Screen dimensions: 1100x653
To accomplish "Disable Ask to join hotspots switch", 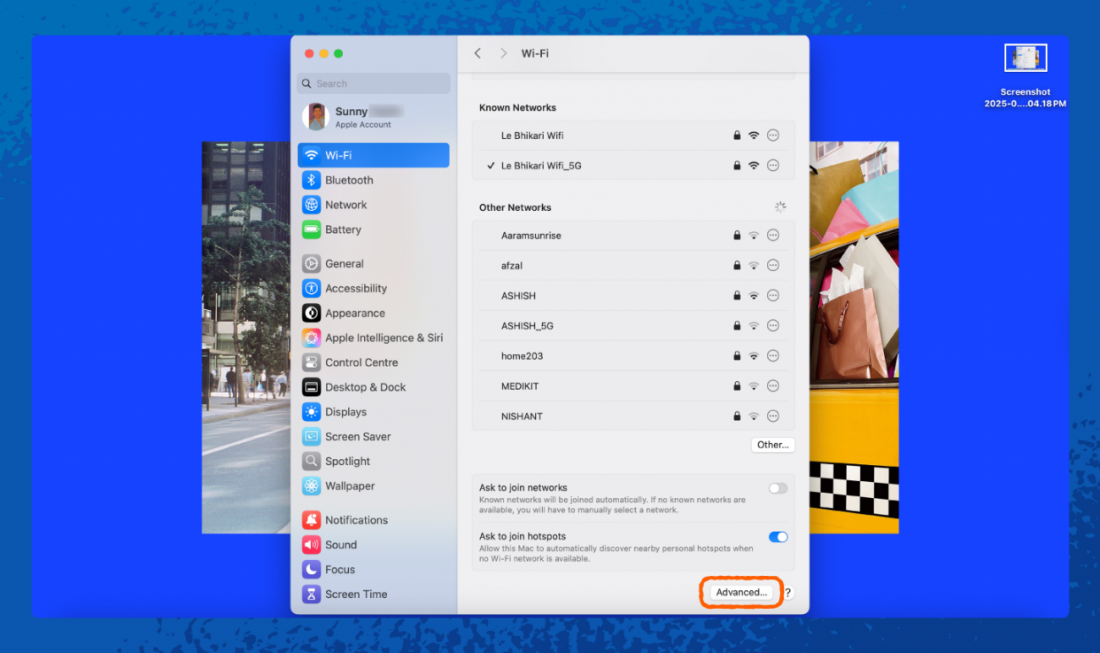I will 778,537.
